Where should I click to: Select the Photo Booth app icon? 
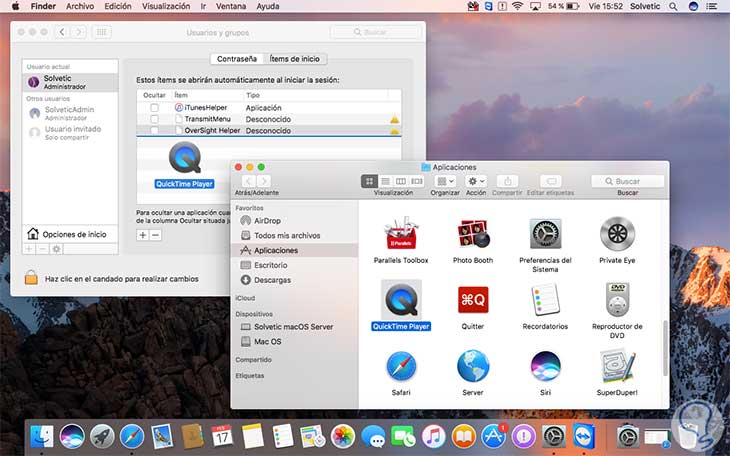tap(473, 234)
